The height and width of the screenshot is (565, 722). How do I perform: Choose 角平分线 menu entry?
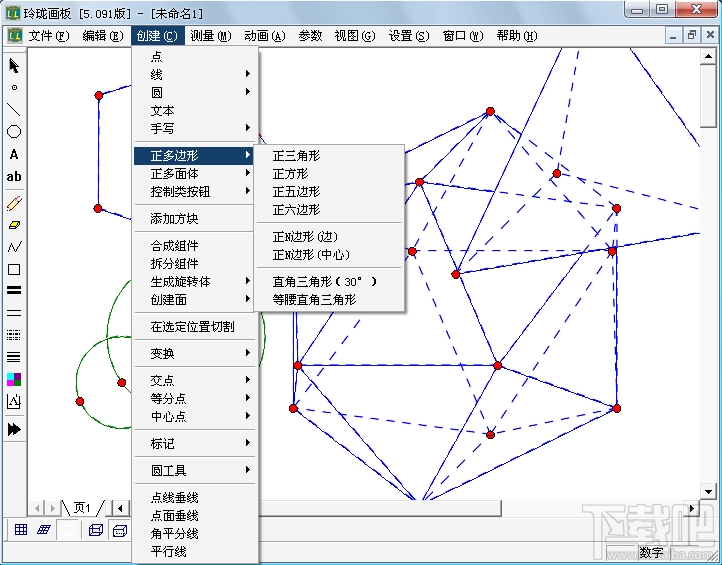195,533
